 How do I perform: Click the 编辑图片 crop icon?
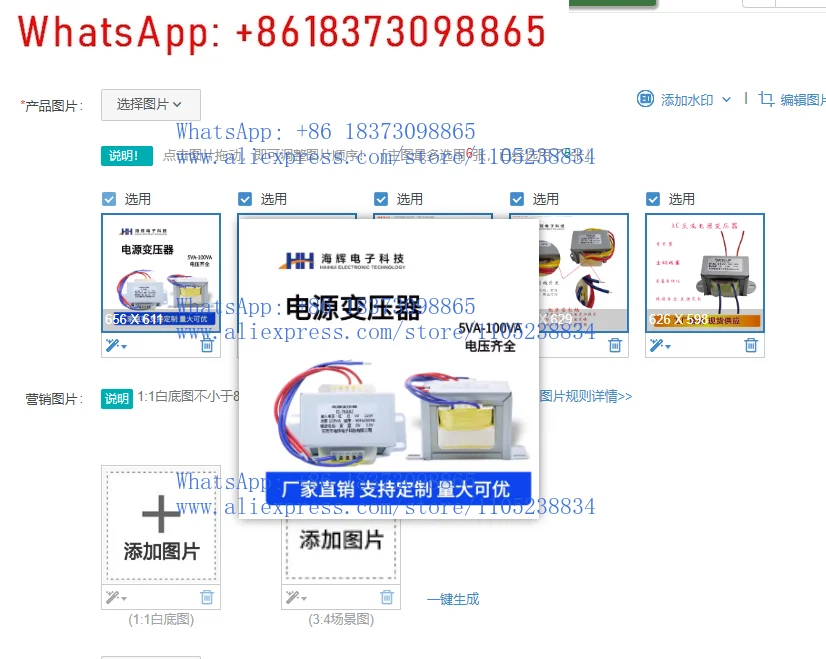(766, 99)
